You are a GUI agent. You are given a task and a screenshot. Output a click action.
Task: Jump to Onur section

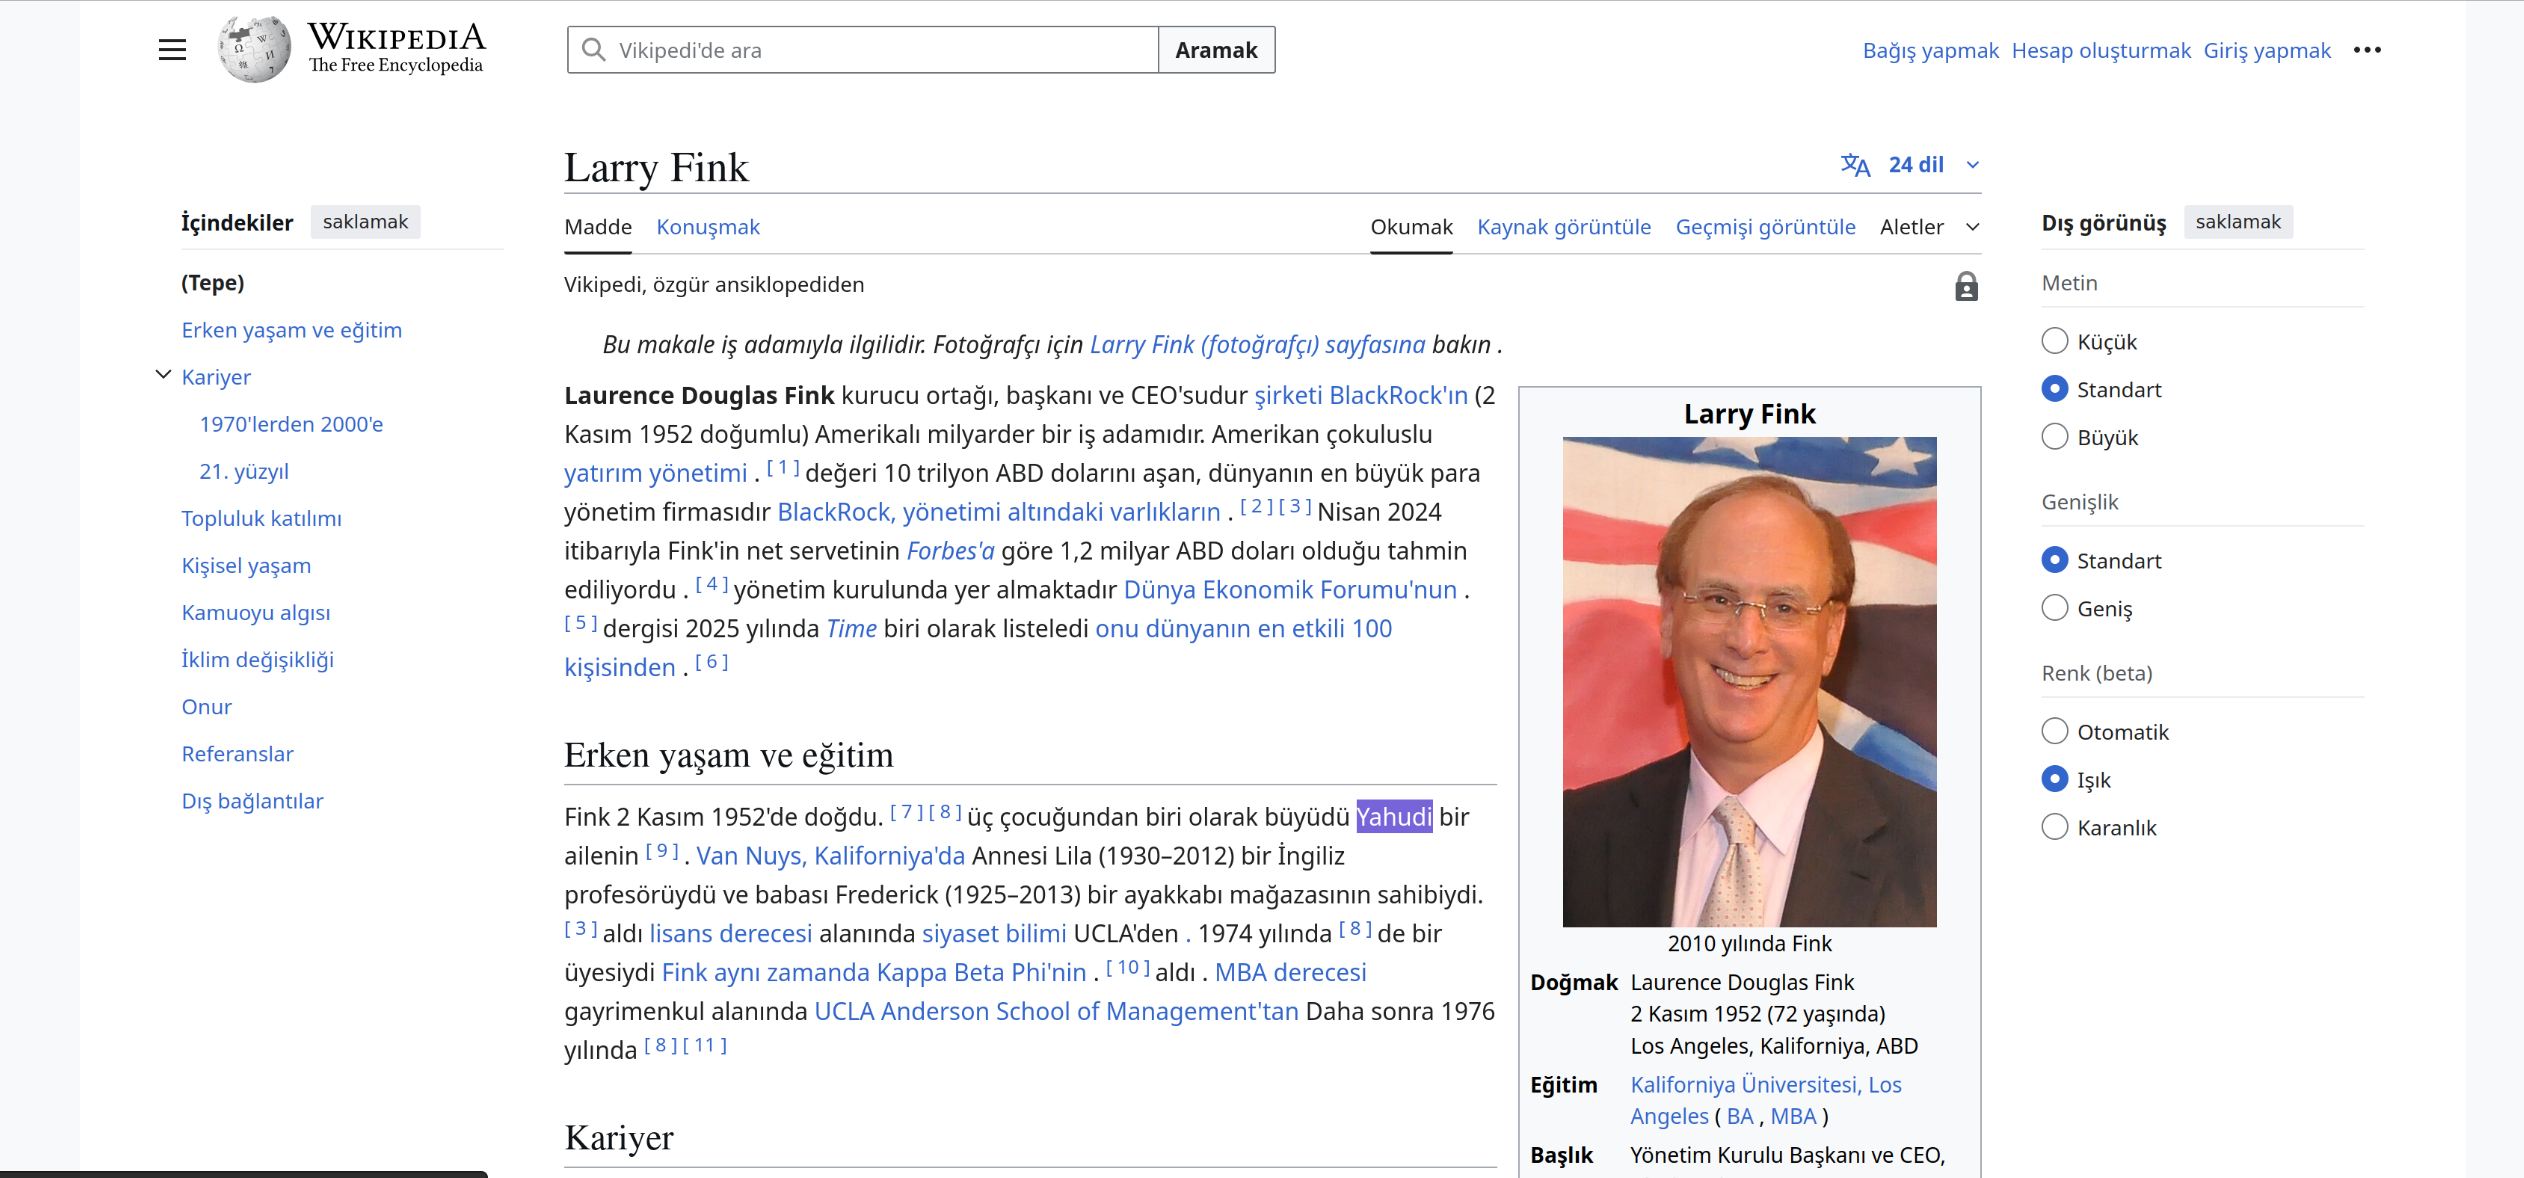(x=207, y=706)
